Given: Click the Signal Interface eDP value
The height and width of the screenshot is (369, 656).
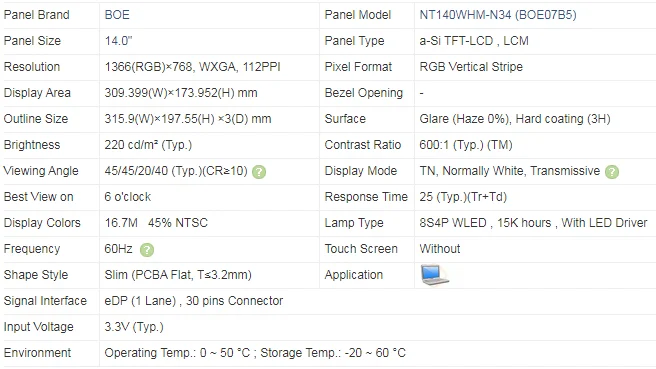Looking at the screenshot, I should click(x=194, y=301).
